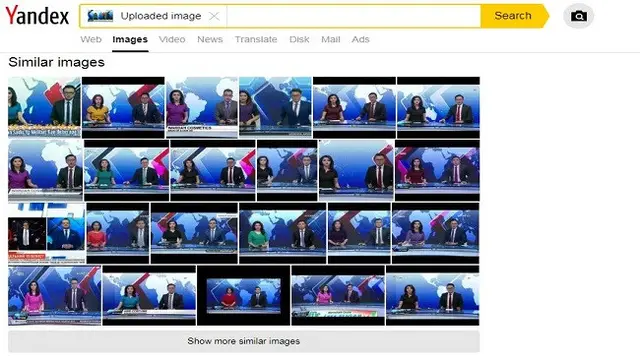Screen dimensions: 640x360
Task: Open second-row thumbnail with green-dressed anchor
Action: (126, 171)
